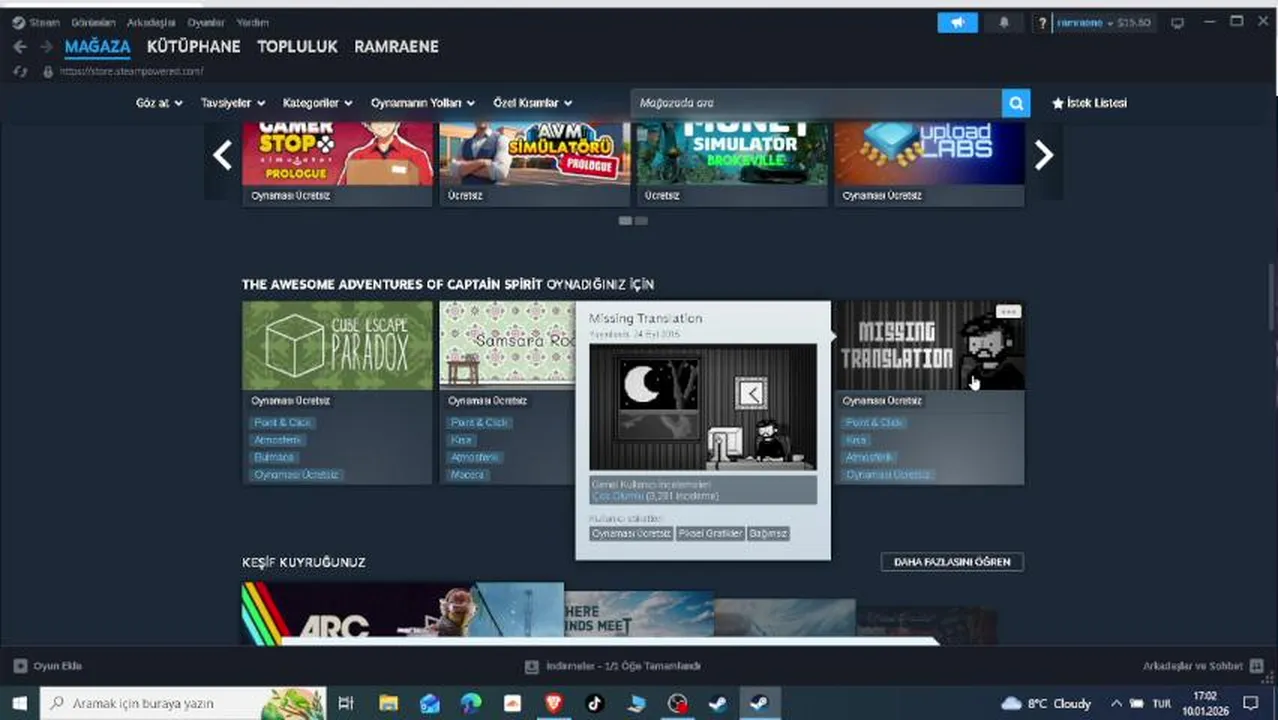Screen dimensions: 1278x720
Task: Open the Brave browser from the taskbar
Action: [554, 703]
